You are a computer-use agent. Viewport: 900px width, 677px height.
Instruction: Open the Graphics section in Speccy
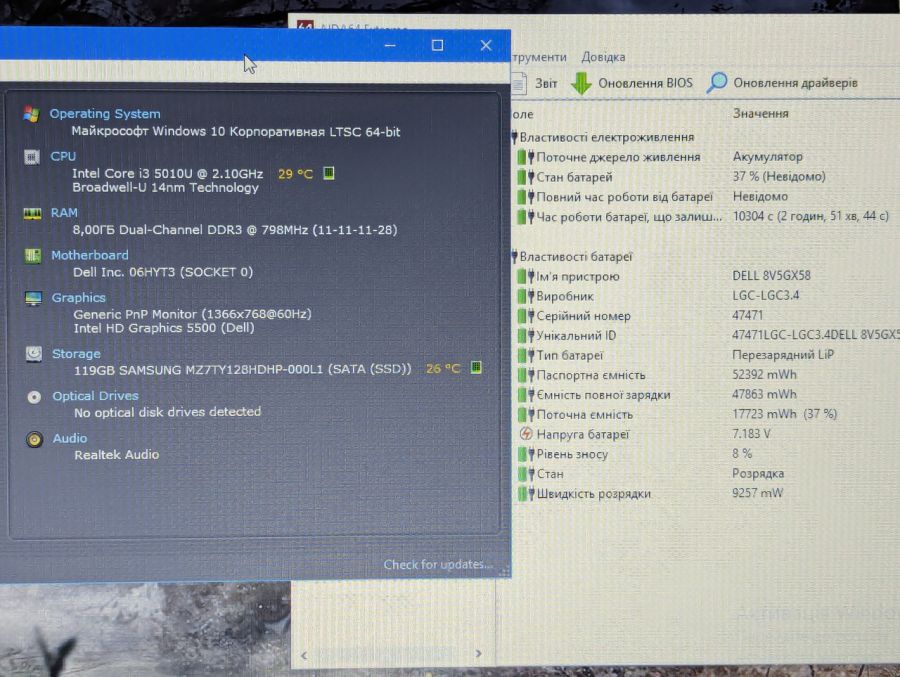point(79,297)
